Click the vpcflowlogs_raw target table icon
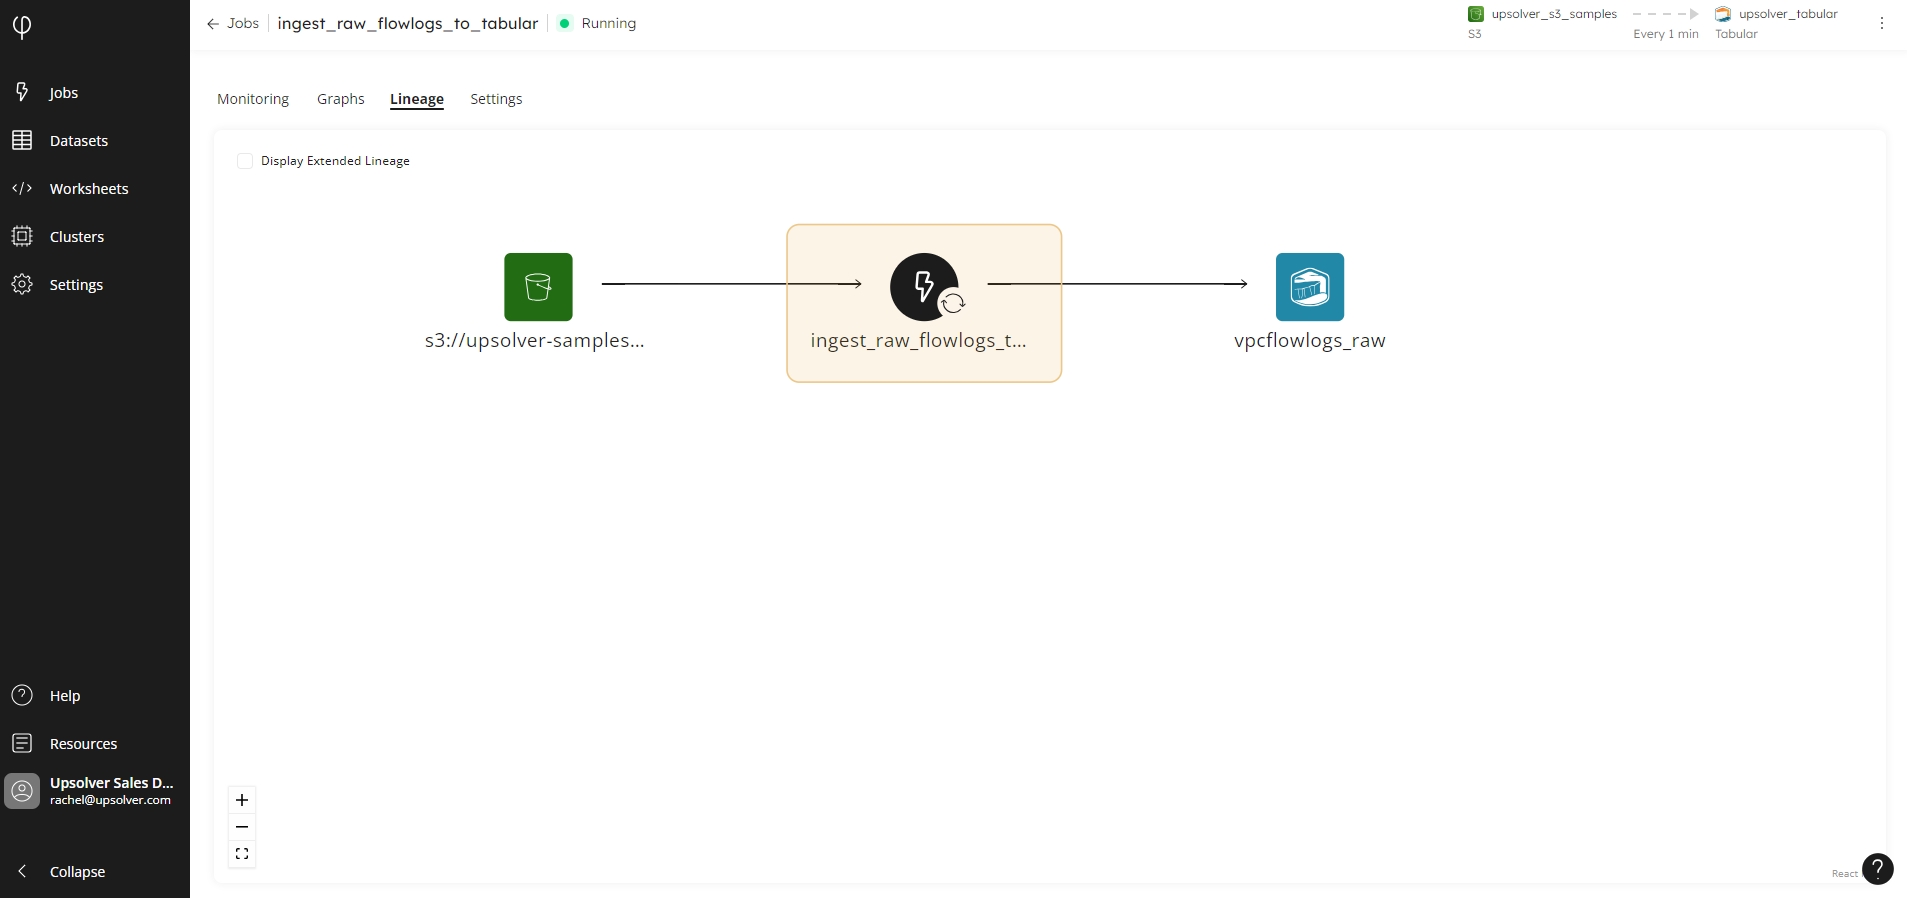1907x898 pixels. coord(1309,287)
